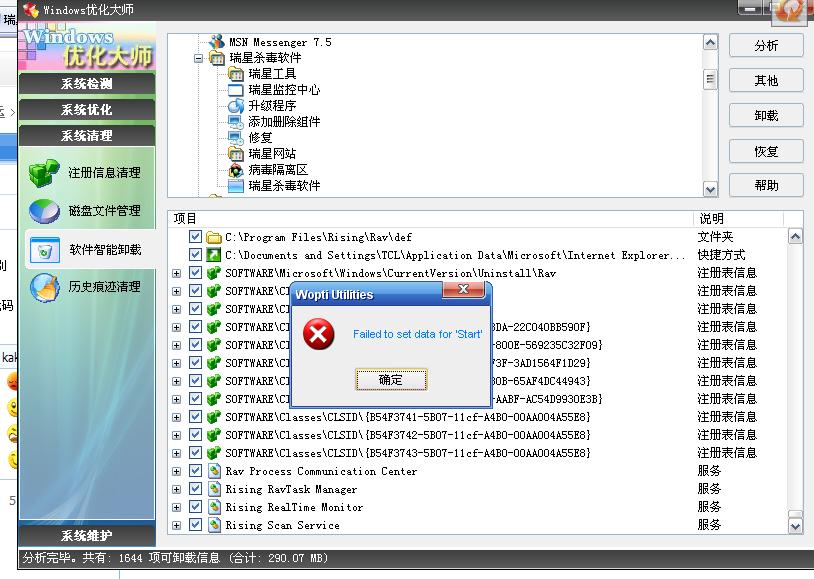This screenshot has width=814, height=579.
Task: Toggle checkbox for B54F3742 CLSID row
Action: pyautogui.click(x=195, y=435)
